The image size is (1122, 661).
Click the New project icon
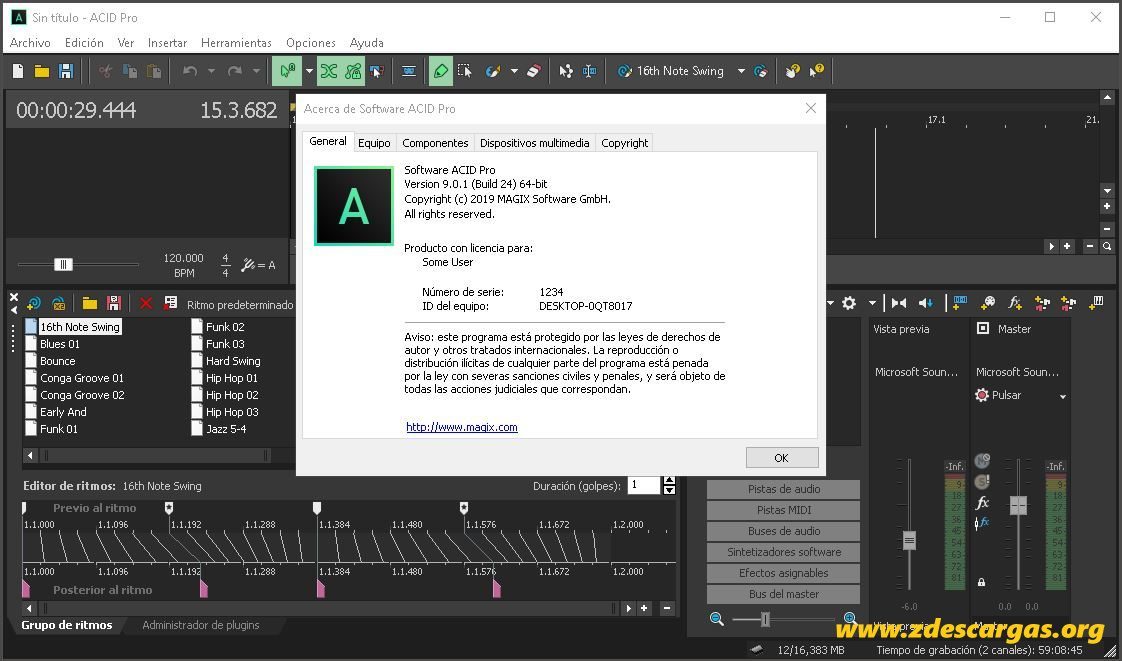pyautogui.click(x=19, y=71)
